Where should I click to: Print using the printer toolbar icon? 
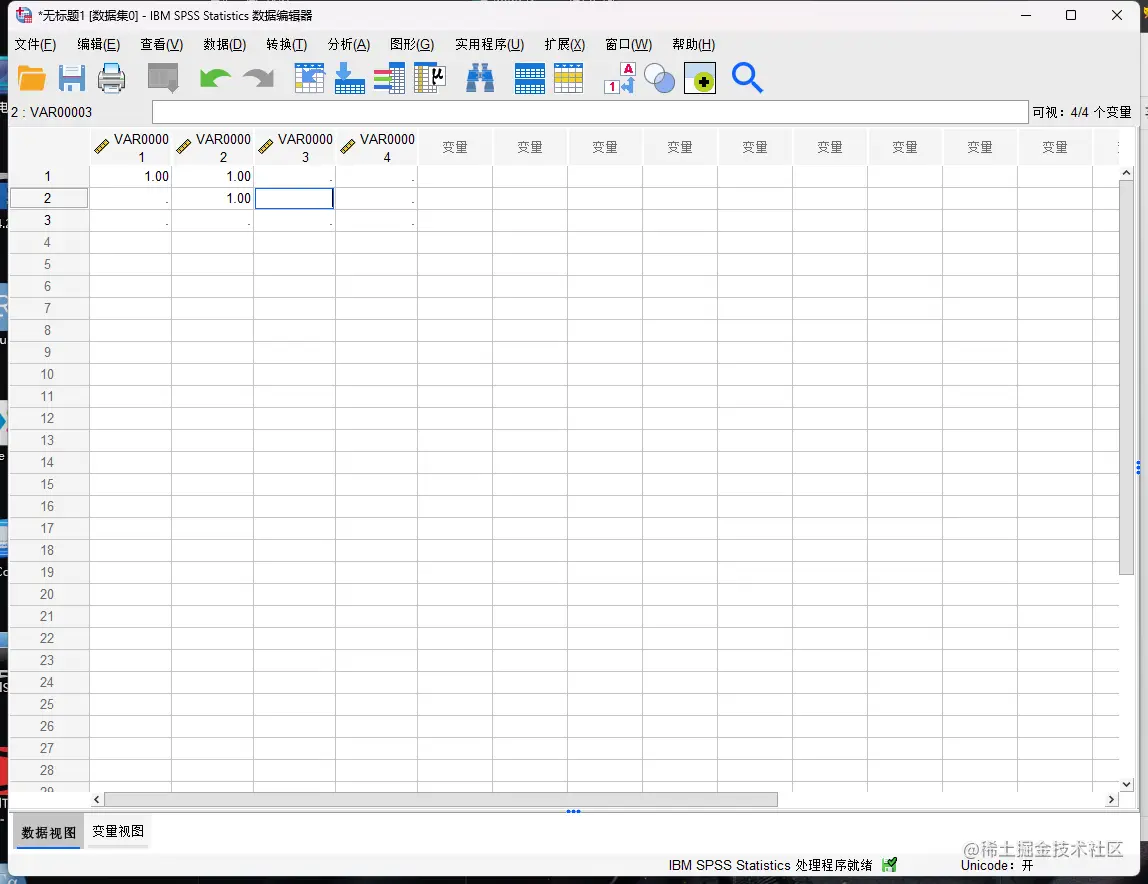pyautogui.click(x=111, y=78)
